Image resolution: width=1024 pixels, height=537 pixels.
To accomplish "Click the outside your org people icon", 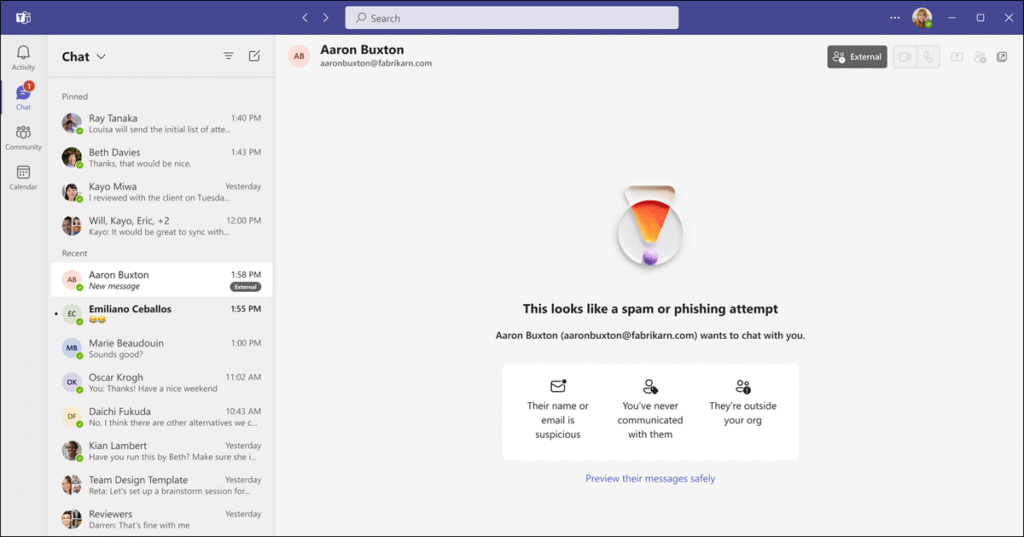I will tap(743, 386).
